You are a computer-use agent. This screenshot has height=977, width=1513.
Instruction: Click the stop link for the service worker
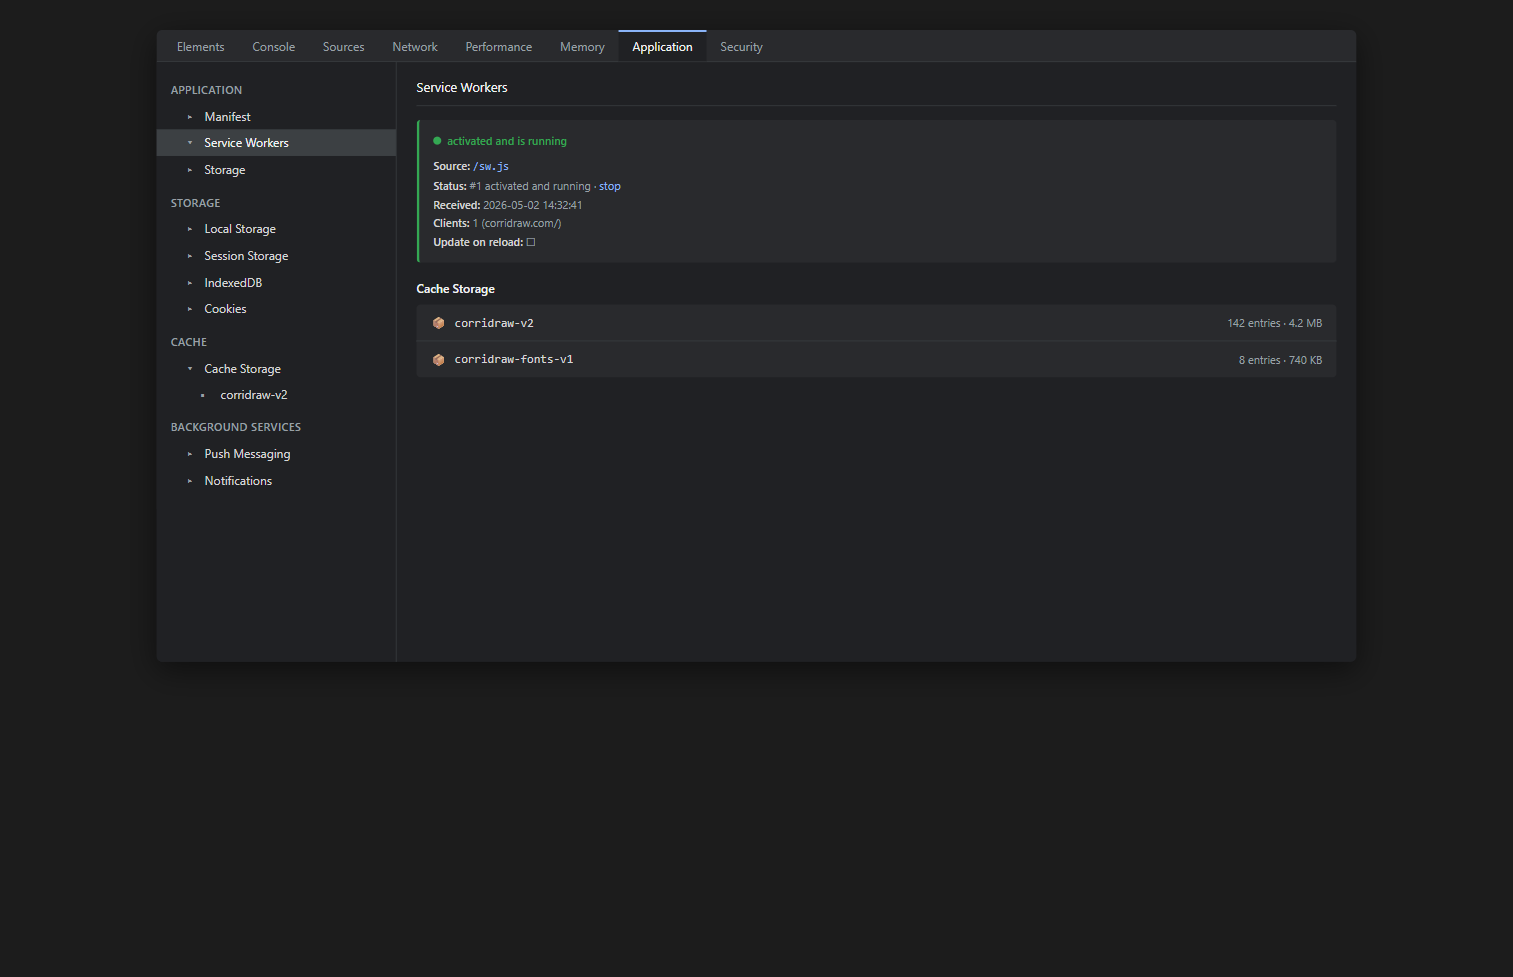[610, 186]
